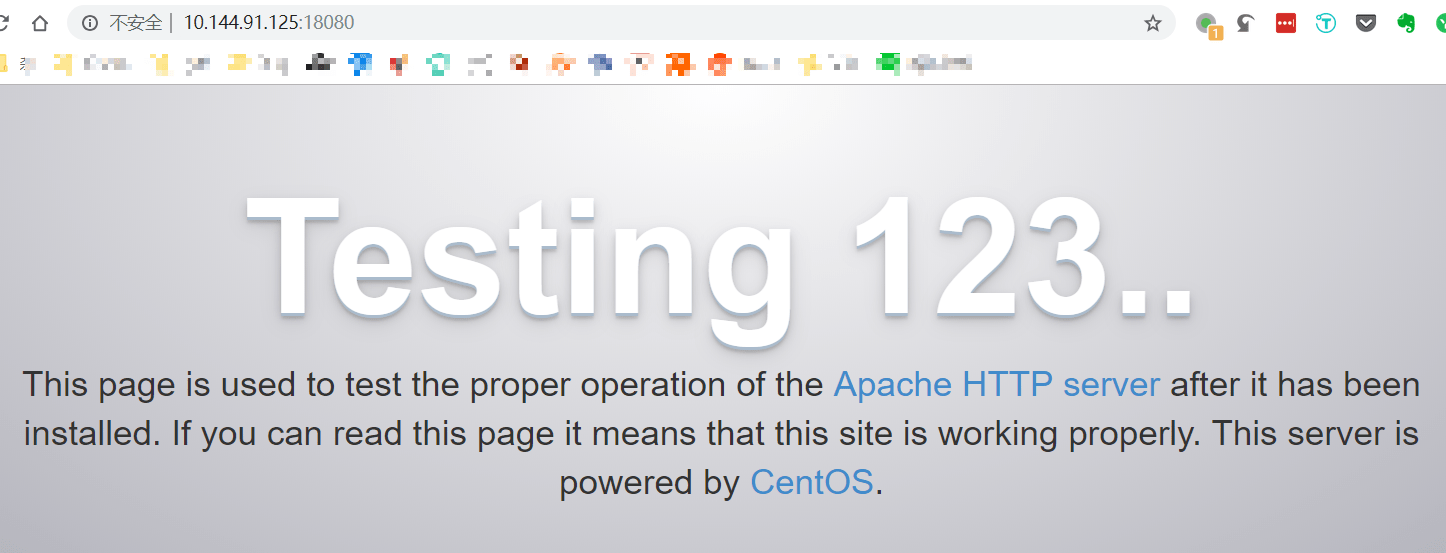This screenshot has height=553, width=1446.
Task: Open the dark swirl extension icon
Action: [1246, 23]
